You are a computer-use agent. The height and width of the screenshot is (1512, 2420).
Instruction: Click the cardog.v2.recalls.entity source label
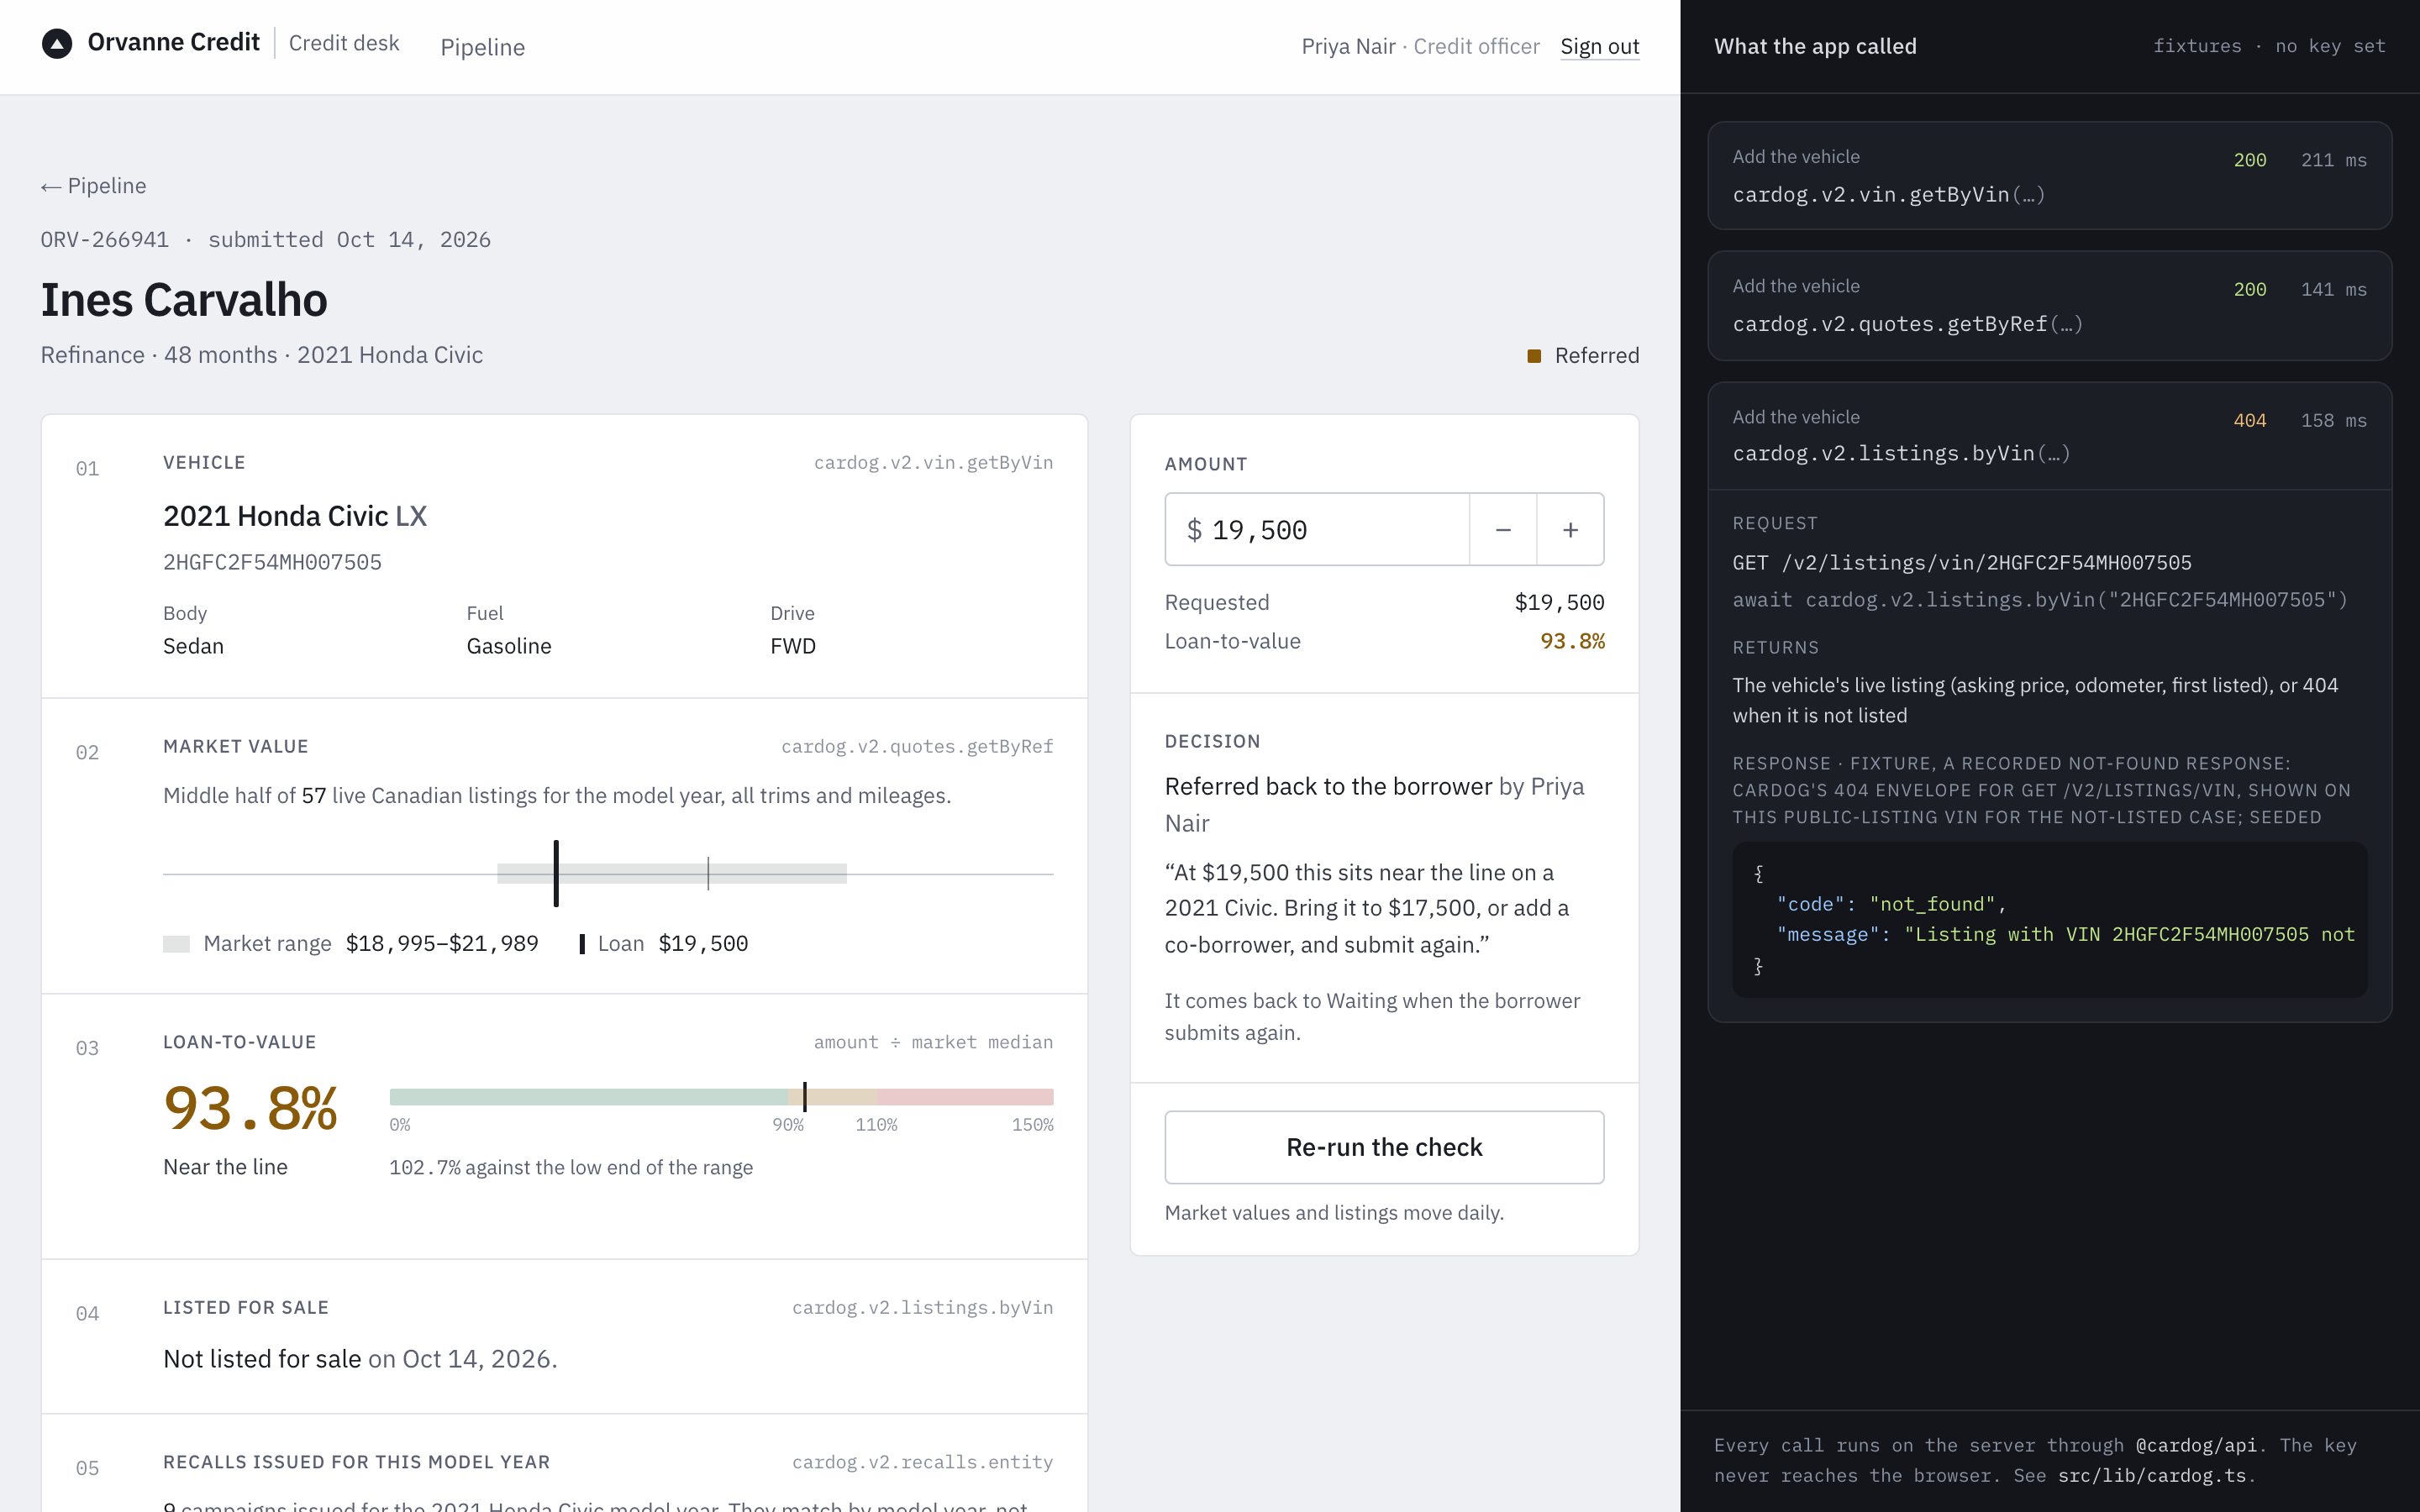tap(922, 1462)
